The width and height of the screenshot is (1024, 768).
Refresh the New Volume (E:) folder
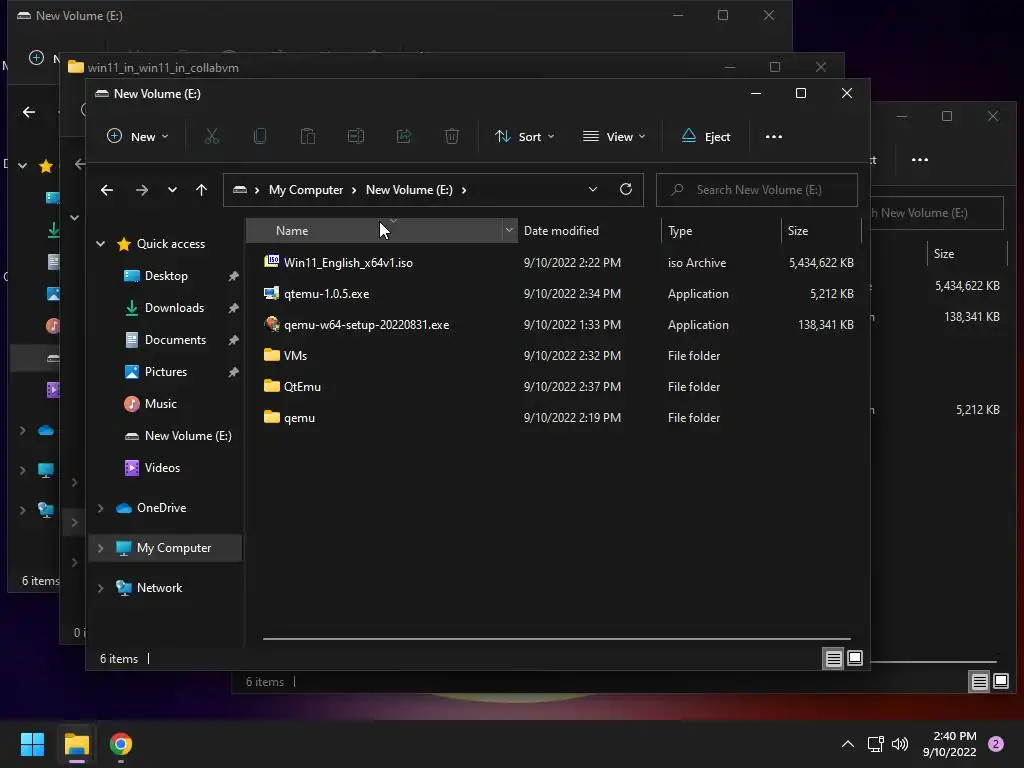(626, 189)
